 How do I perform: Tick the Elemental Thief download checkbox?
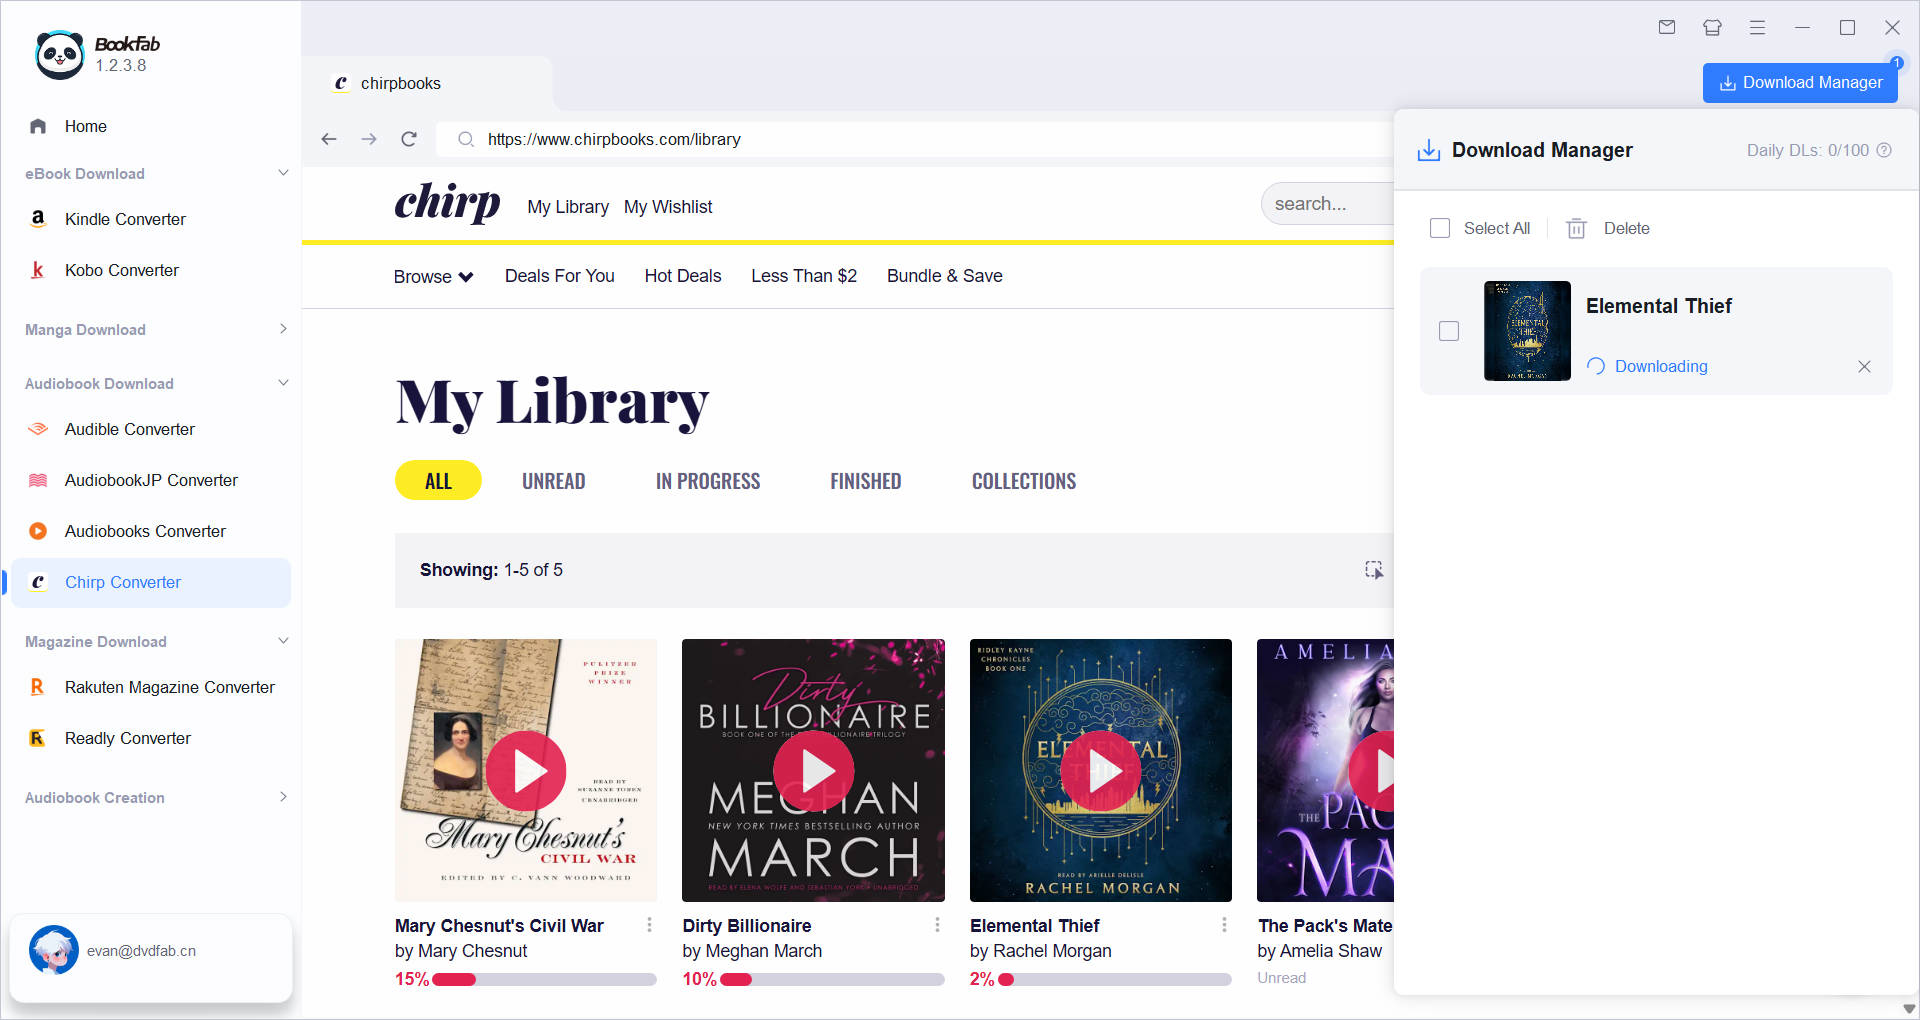1449,331
